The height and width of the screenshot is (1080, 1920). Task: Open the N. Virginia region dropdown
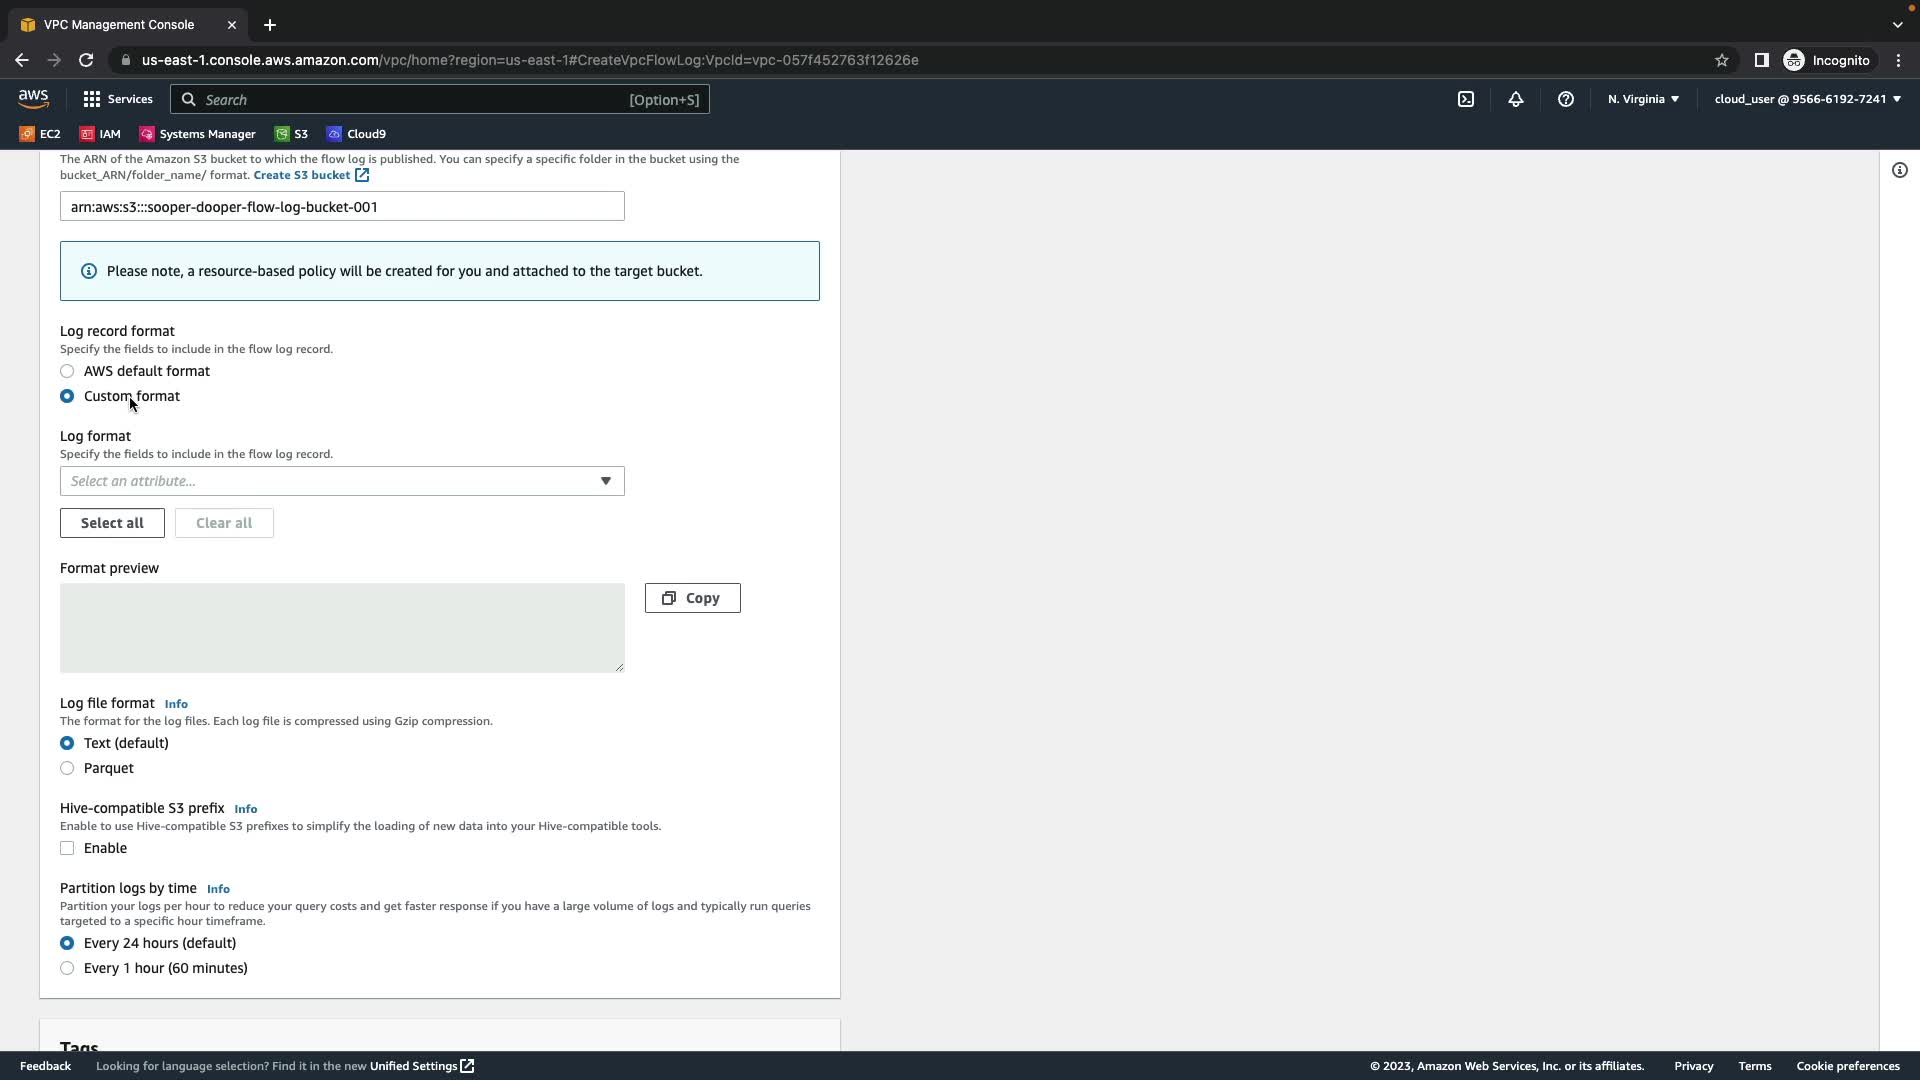pyautogui.click(x=1643, y=99)
